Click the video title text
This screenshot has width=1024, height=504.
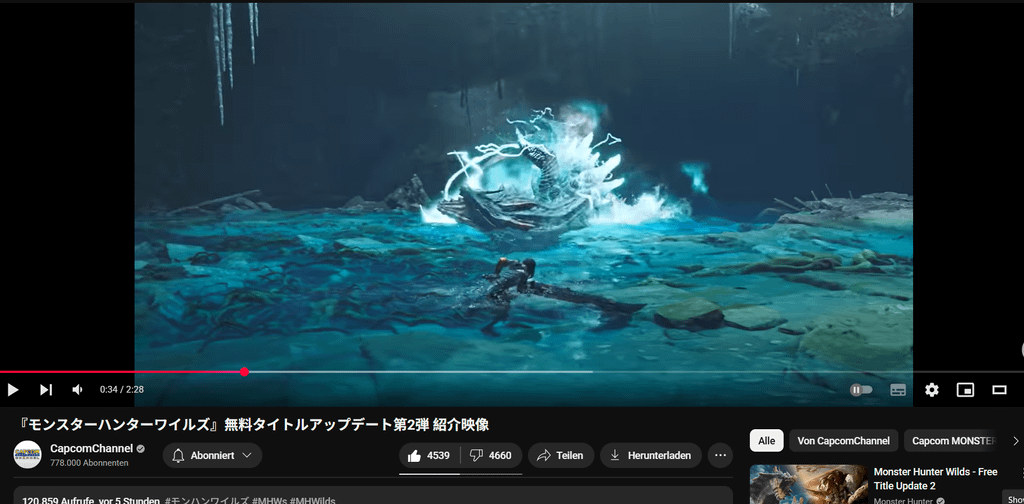(252, 425)
